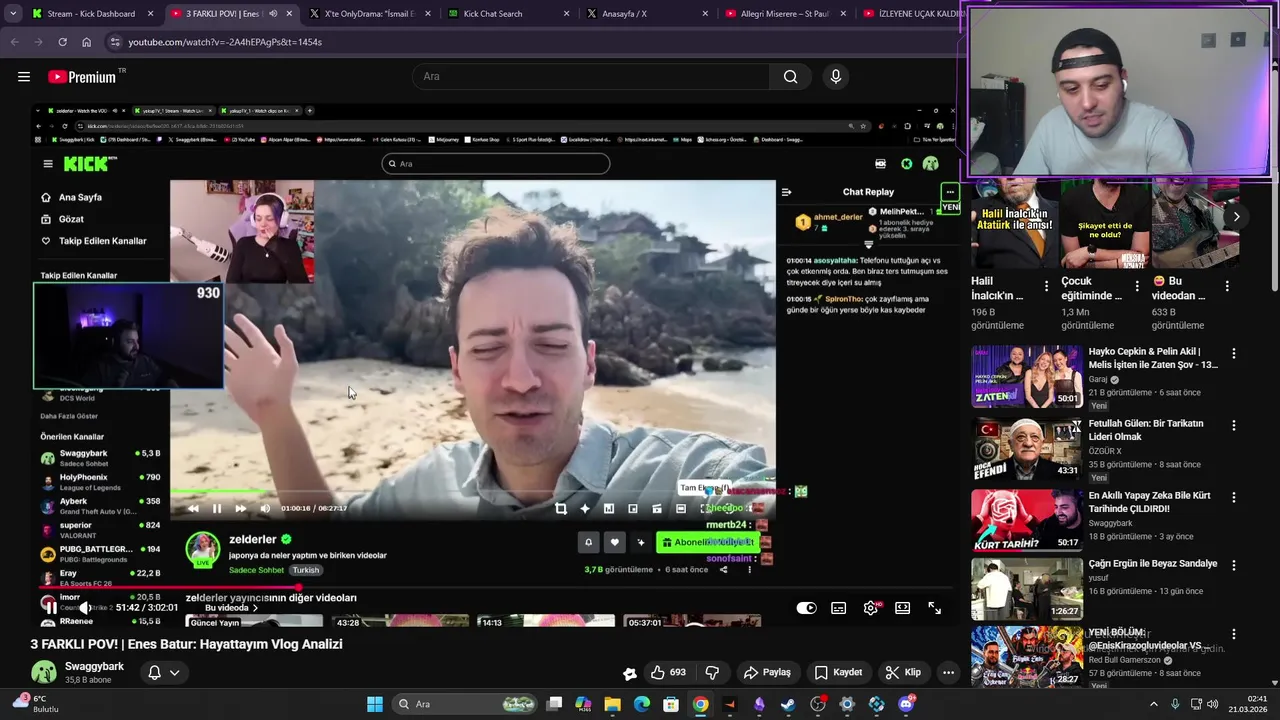The image size is (1280, 720).
Task: Switch player to theater mode
Action: coord(903,607)
